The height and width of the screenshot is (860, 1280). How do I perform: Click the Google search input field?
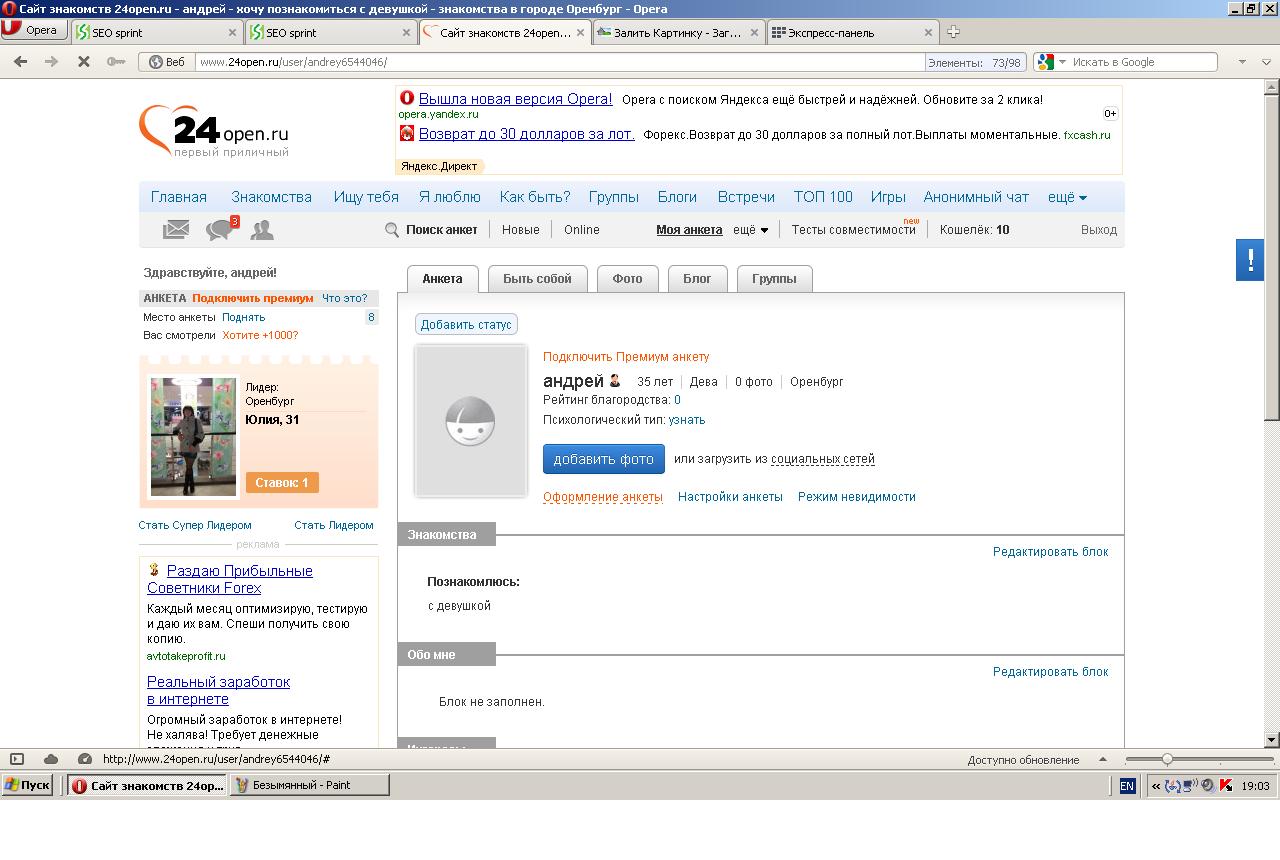click(x=1142, y=62)
